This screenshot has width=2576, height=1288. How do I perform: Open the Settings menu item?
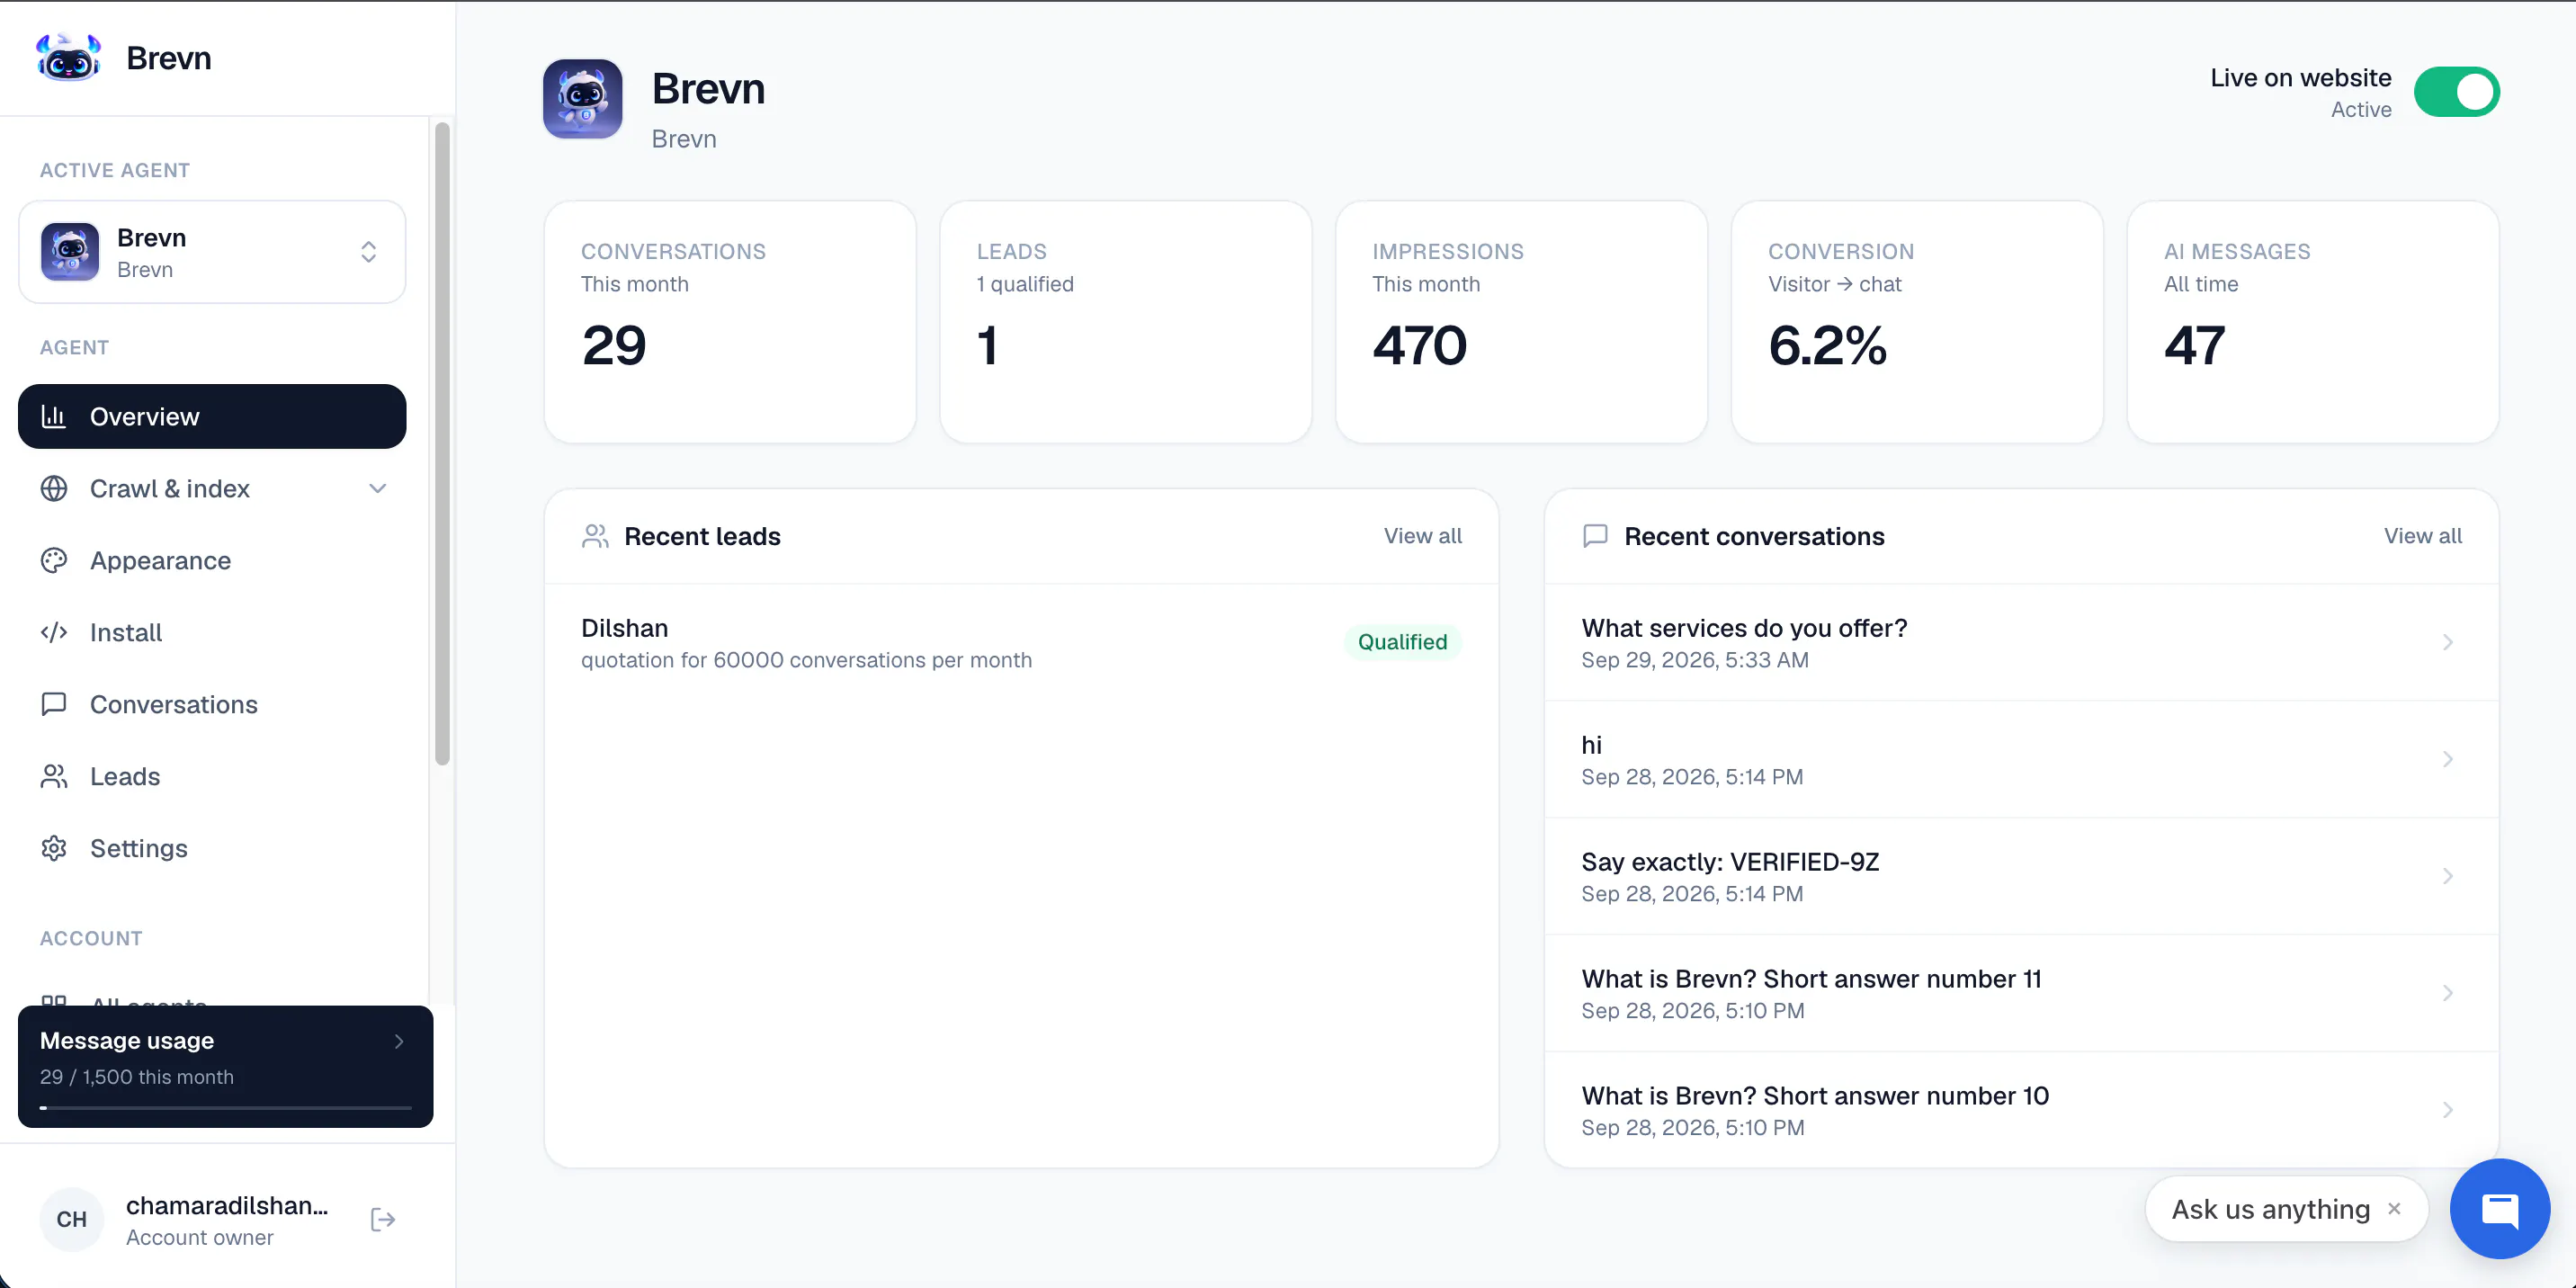212,848
